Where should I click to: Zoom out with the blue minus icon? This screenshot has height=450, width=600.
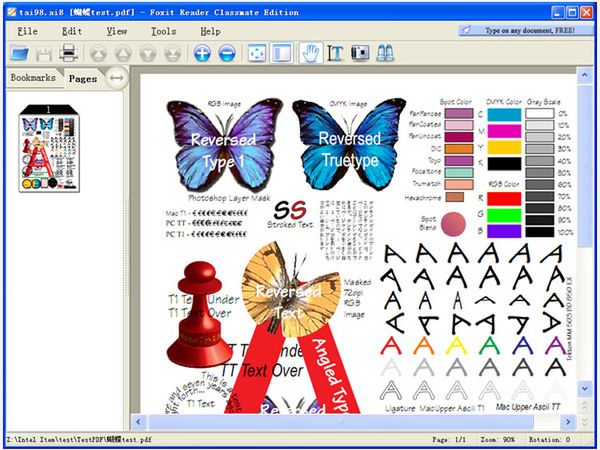pos(227,53)
